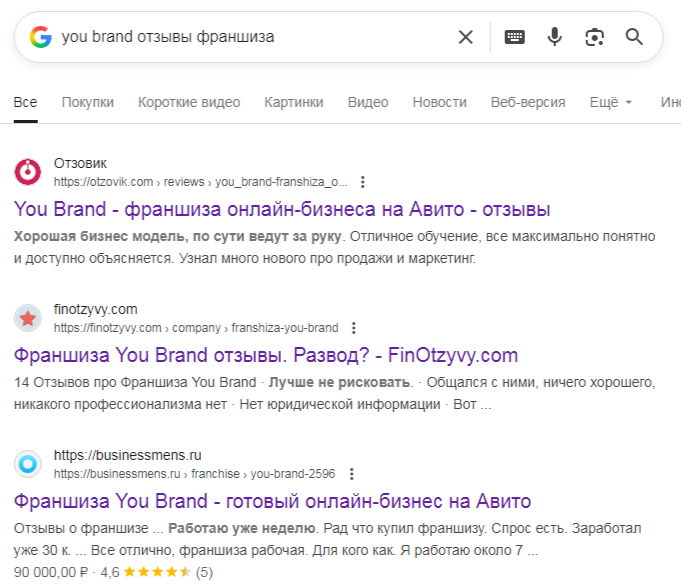
Task: Open the FinOtzyvy.com Развод result link
Action: coord(265,356)
